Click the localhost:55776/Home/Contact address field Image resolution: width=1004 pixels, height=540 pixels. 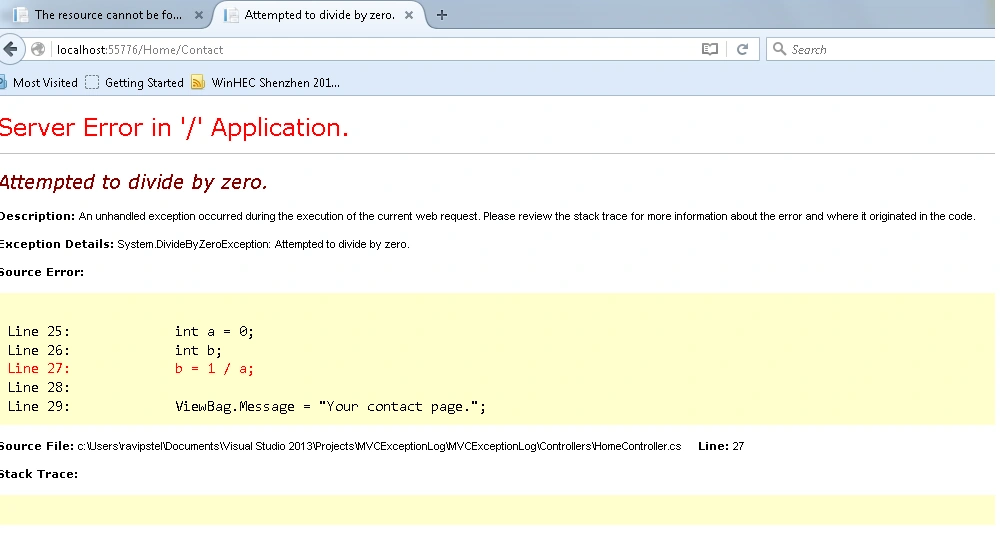point(378,49)
